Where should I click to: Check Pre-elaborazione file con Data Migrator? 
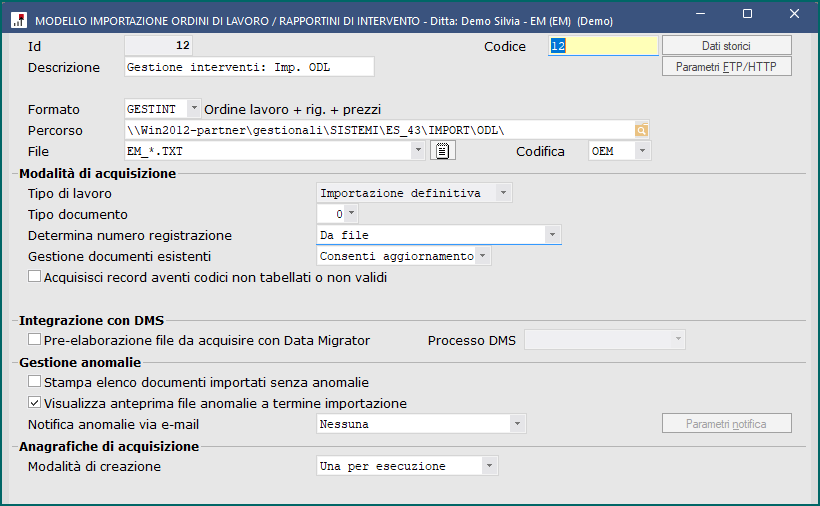35,340
